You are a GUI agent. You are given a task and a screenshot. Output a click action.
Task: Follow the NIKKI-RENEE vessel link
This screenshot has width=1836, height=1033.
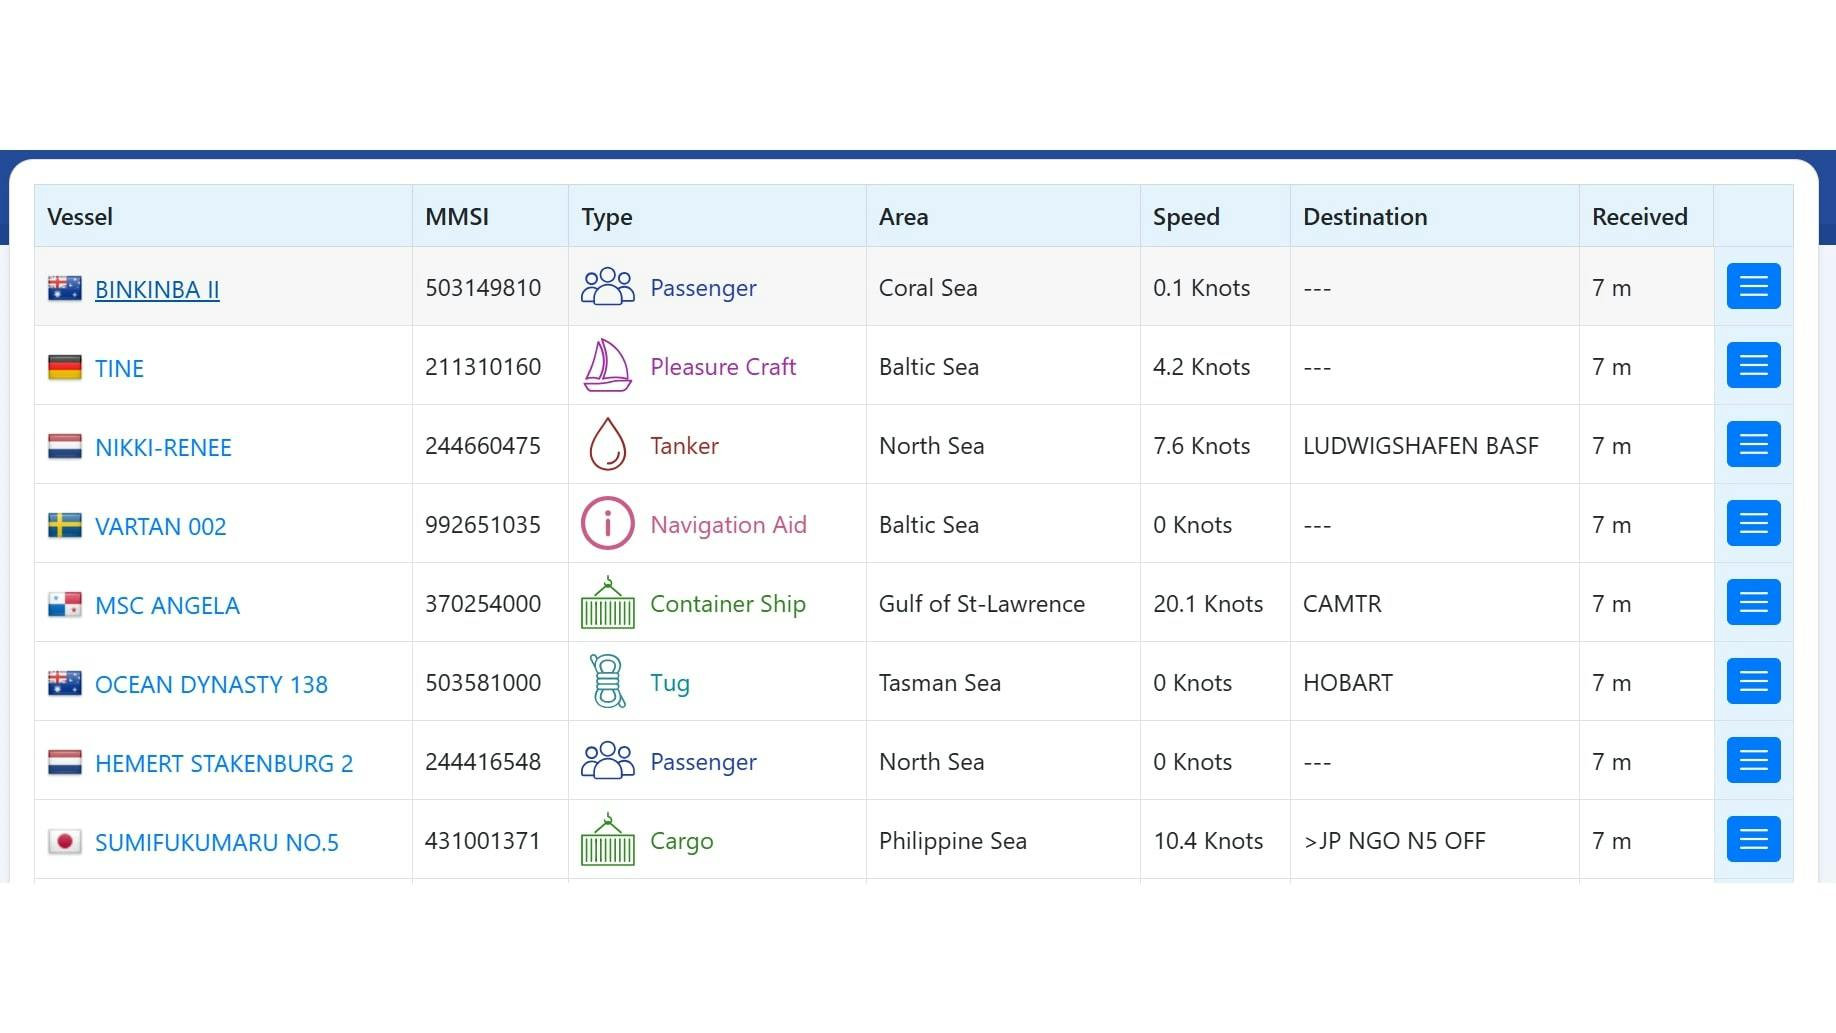(163, 447)
